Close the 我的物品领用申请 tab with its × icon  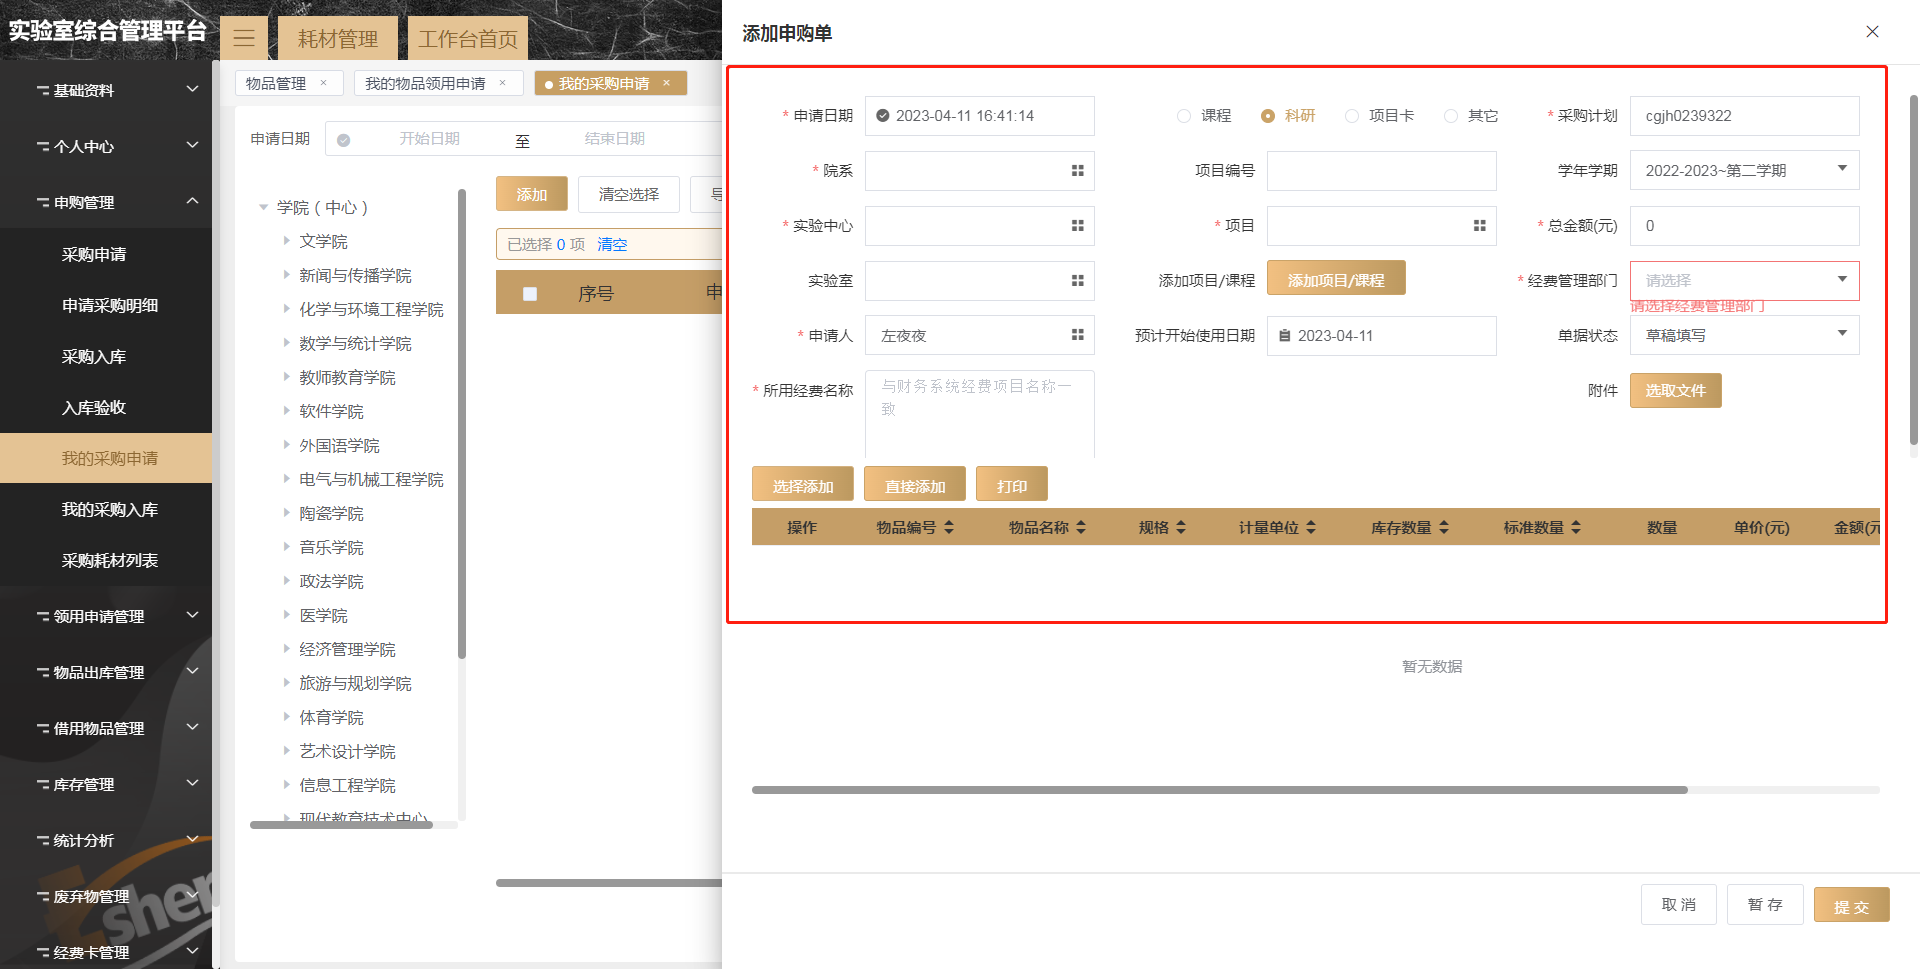pyautogui.click(x=502, y=83)
